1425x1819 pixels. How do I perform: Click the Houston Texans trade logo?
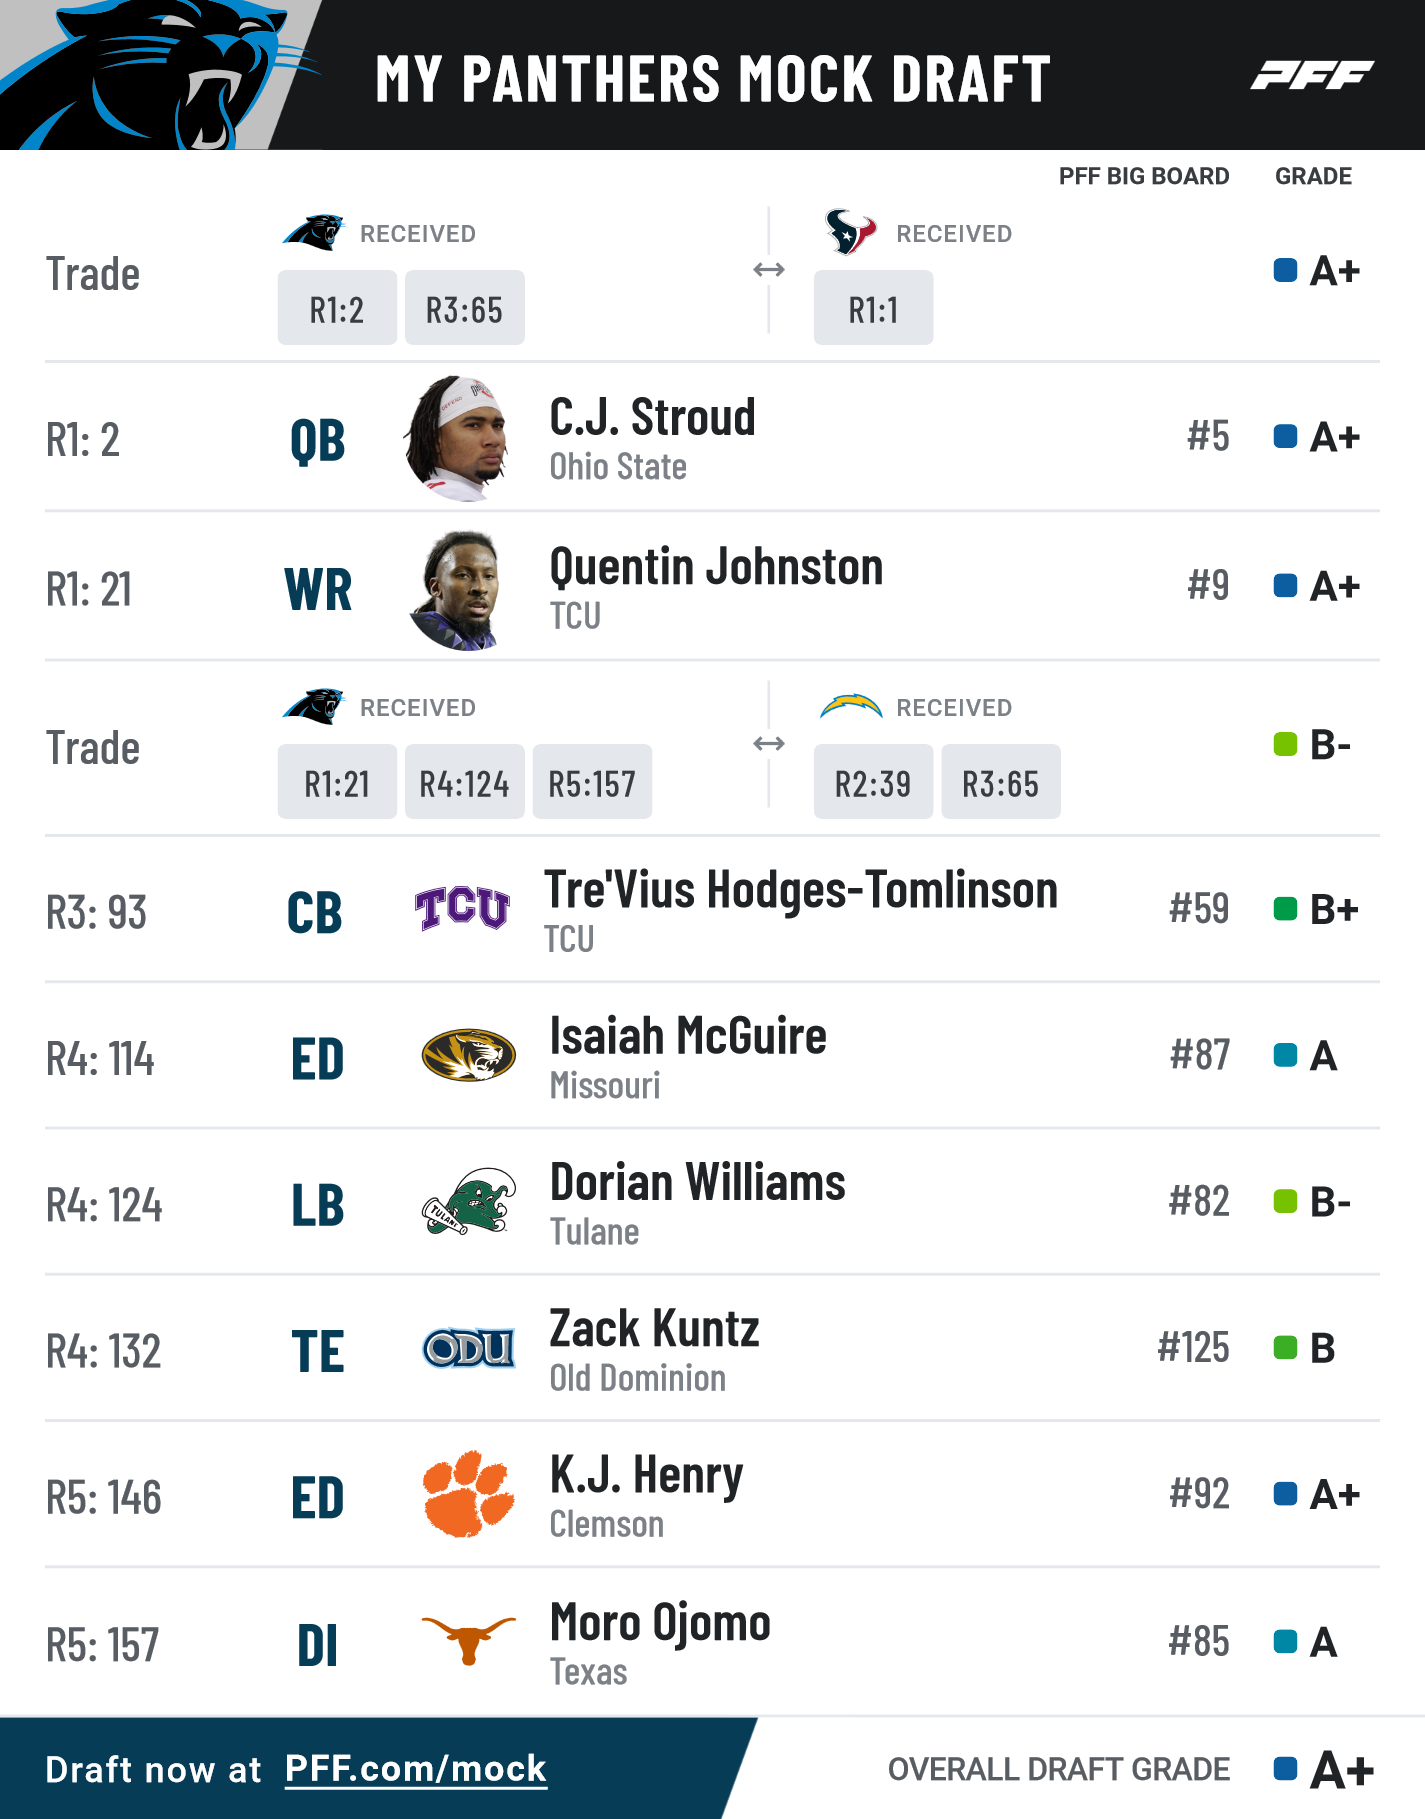(850, 232)
